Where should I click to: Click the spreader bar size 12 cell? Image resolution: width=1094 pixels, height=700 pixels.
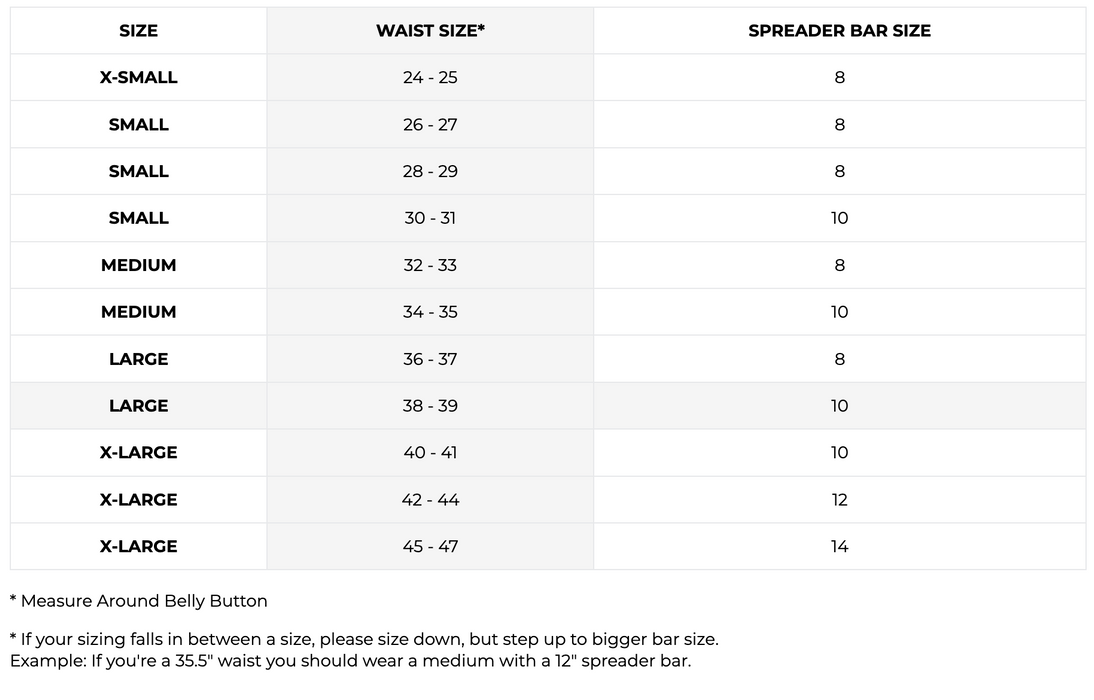pyautogui.click(x=839, y=500)
